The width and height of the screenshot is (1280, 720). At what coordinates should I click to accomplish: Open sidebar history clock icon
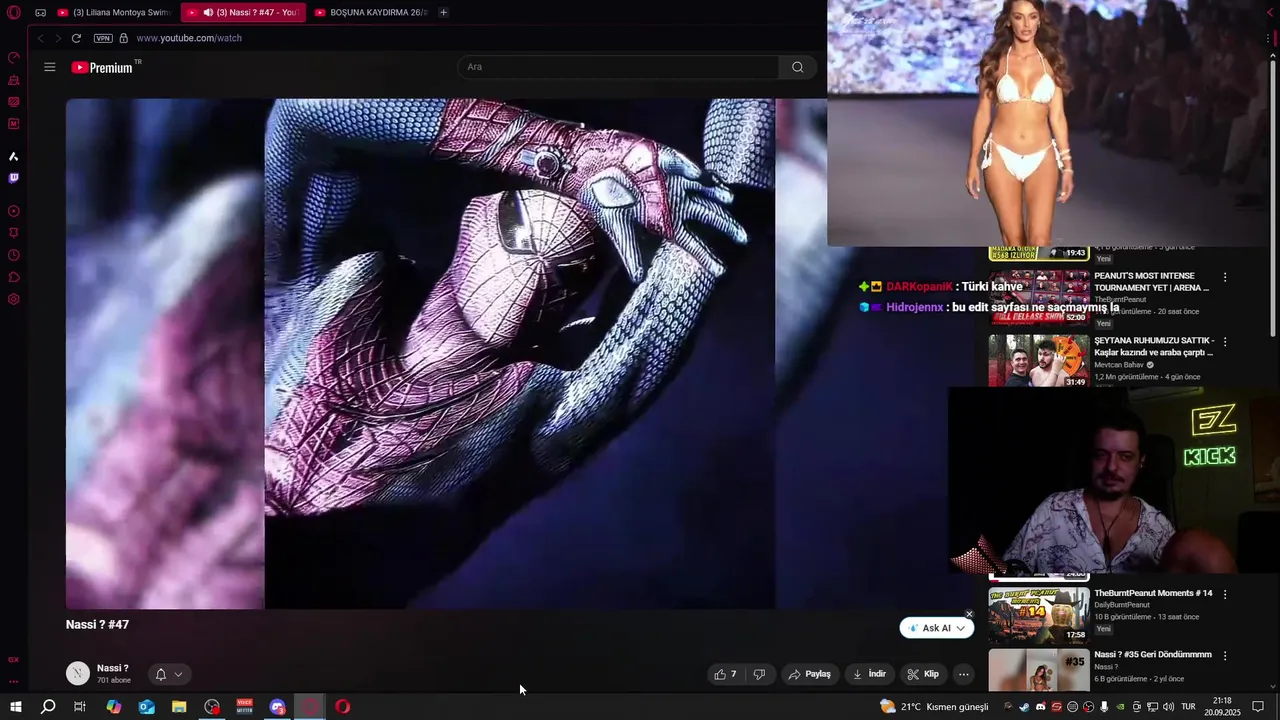(14, 255)
